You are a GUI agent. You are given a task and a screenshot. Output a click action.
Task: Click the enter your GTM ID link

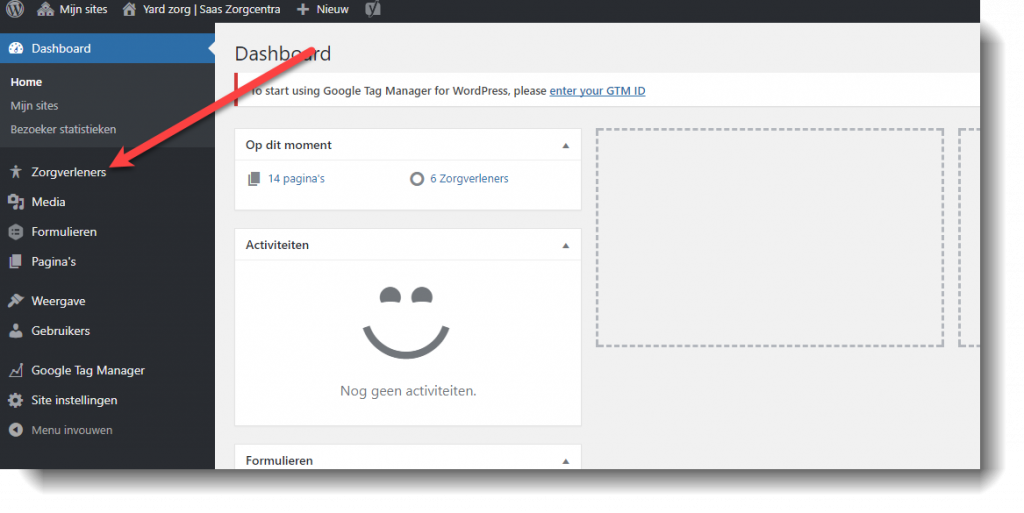click(597, 91)
